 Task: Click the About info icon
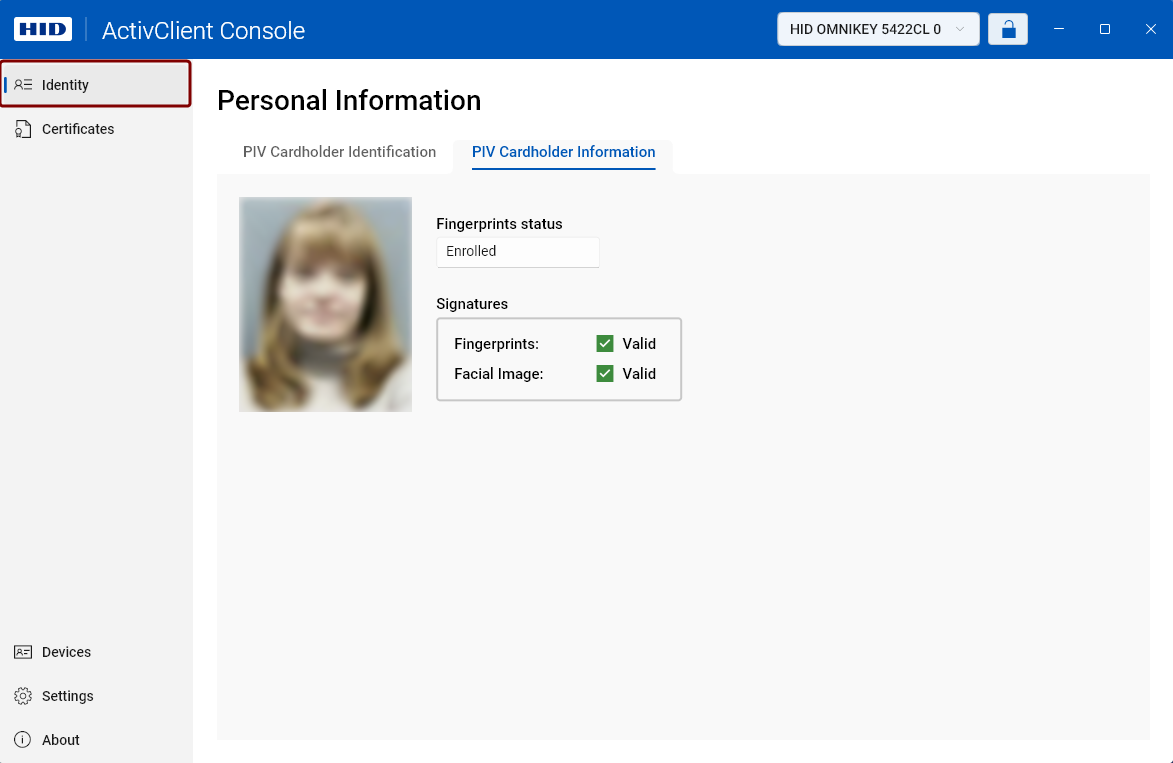(23, 740)
